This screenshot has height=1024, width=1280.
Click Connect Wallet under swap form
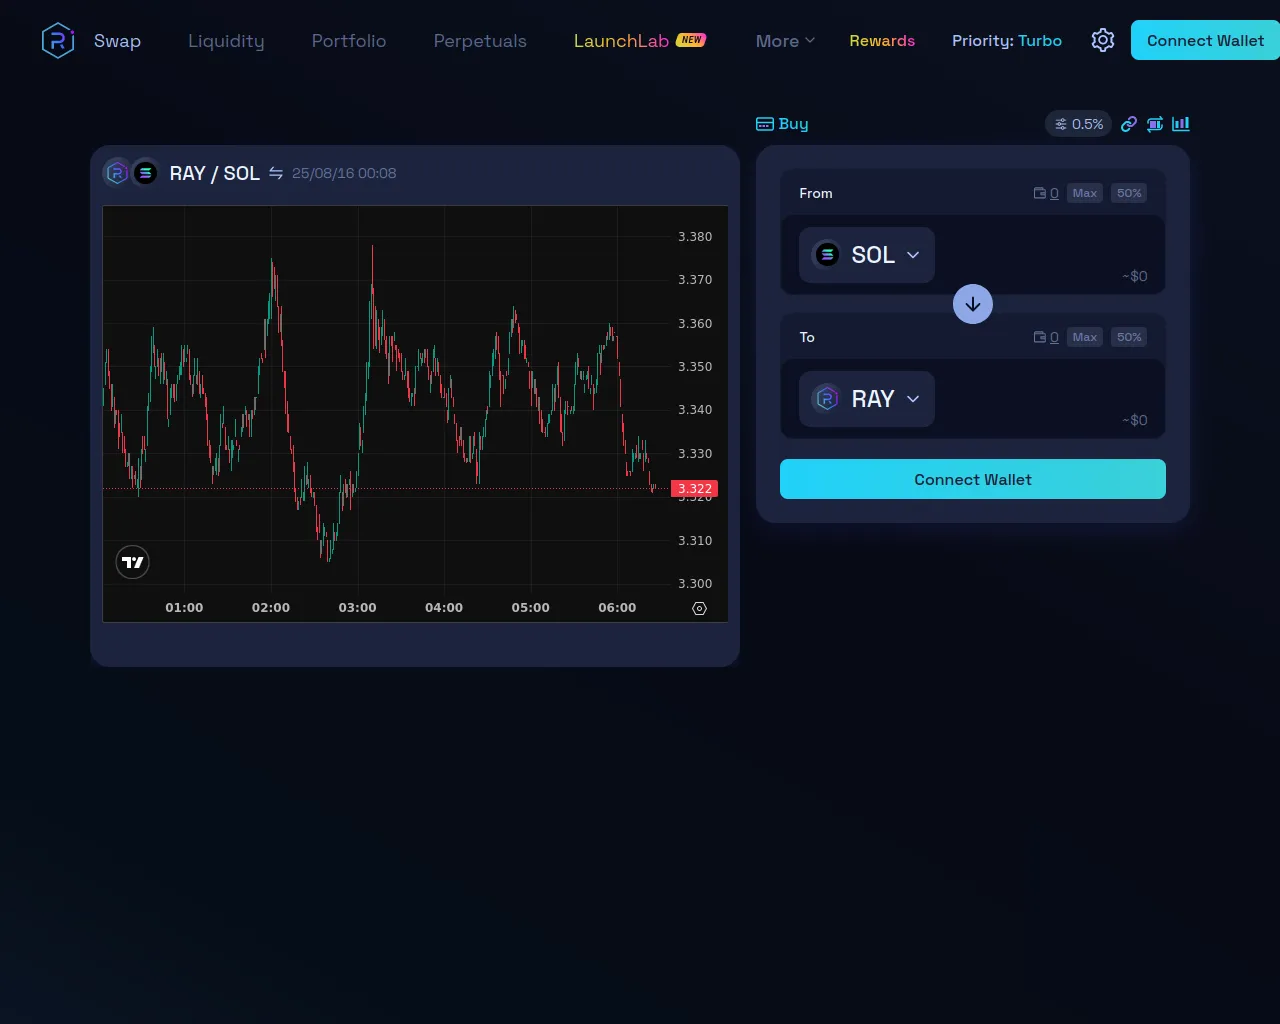pyautogui.click(x=973, y=479)
